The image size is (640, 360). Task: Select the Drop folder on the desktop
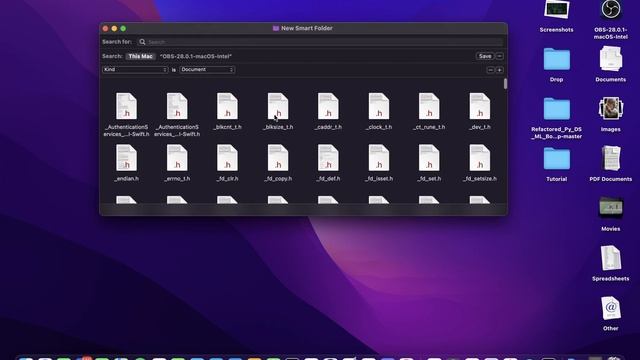tap(556, 59)
